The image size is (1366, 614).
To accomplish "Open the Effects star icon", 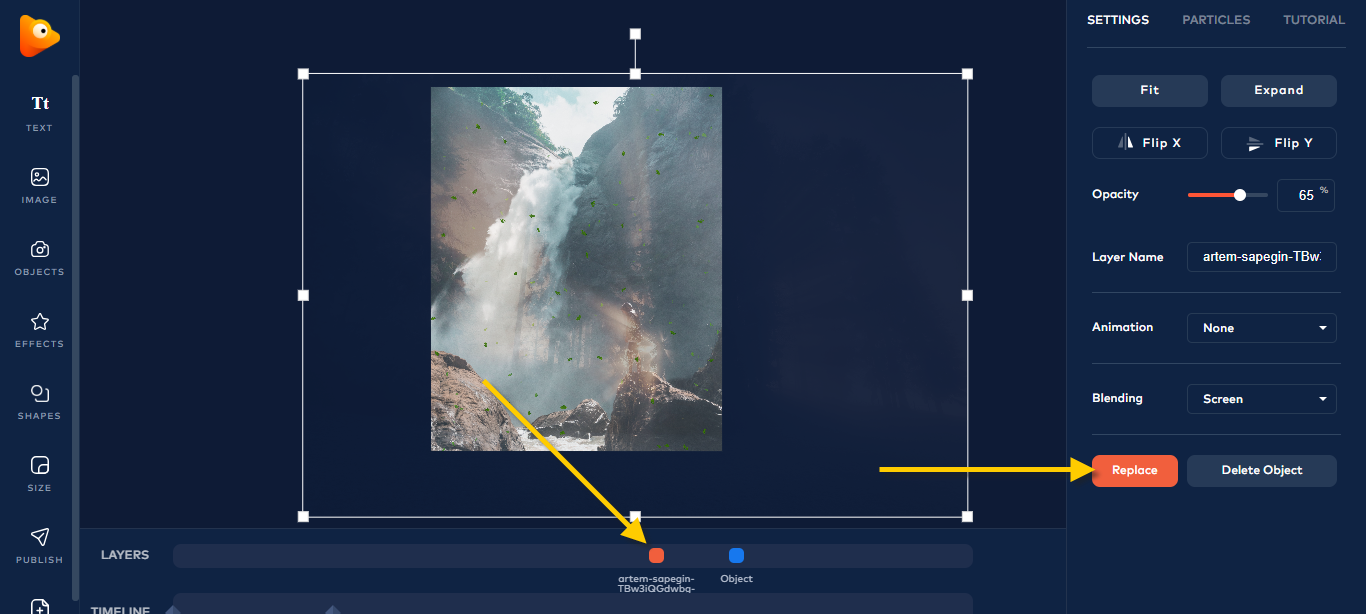I will click(x=40, y=321).
